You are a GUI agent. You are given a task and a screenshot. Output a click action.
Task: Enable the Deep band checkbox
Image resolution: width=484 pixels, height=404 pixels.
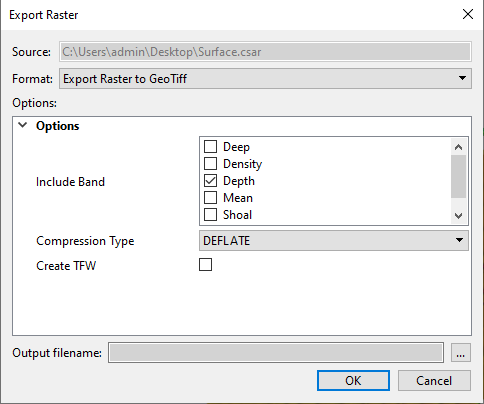pyautogui.click(x=210, y=146)
